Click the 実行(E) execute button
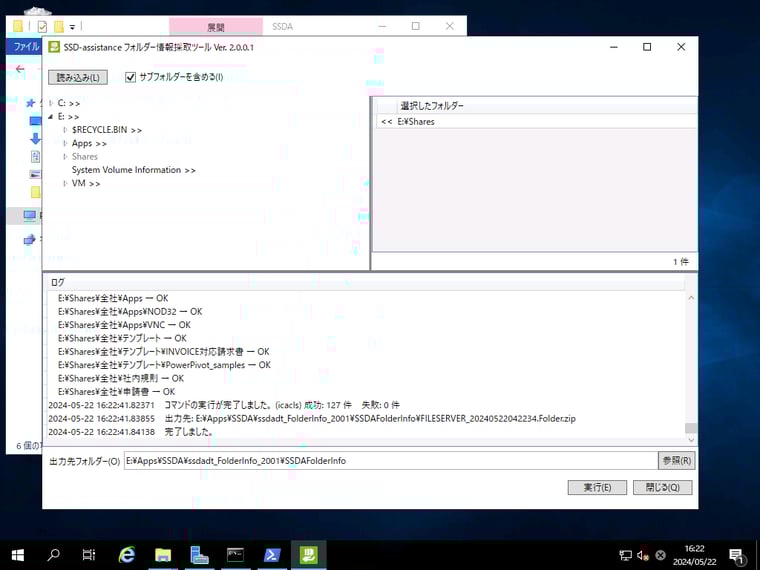The image size is (760, 570). 597,487
